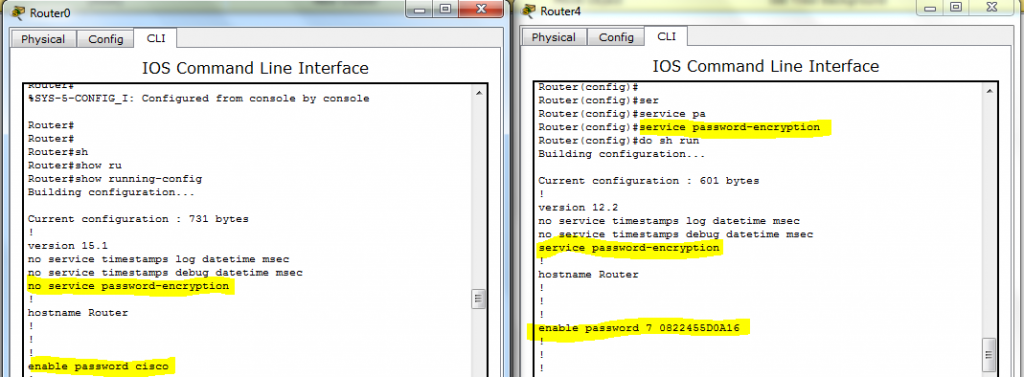Image resolution: width=1024 pixels, height=377 pixels.
Task: Click 'IOS Command Line Interface' heading in Router4
Action: (x=765, y=66)
